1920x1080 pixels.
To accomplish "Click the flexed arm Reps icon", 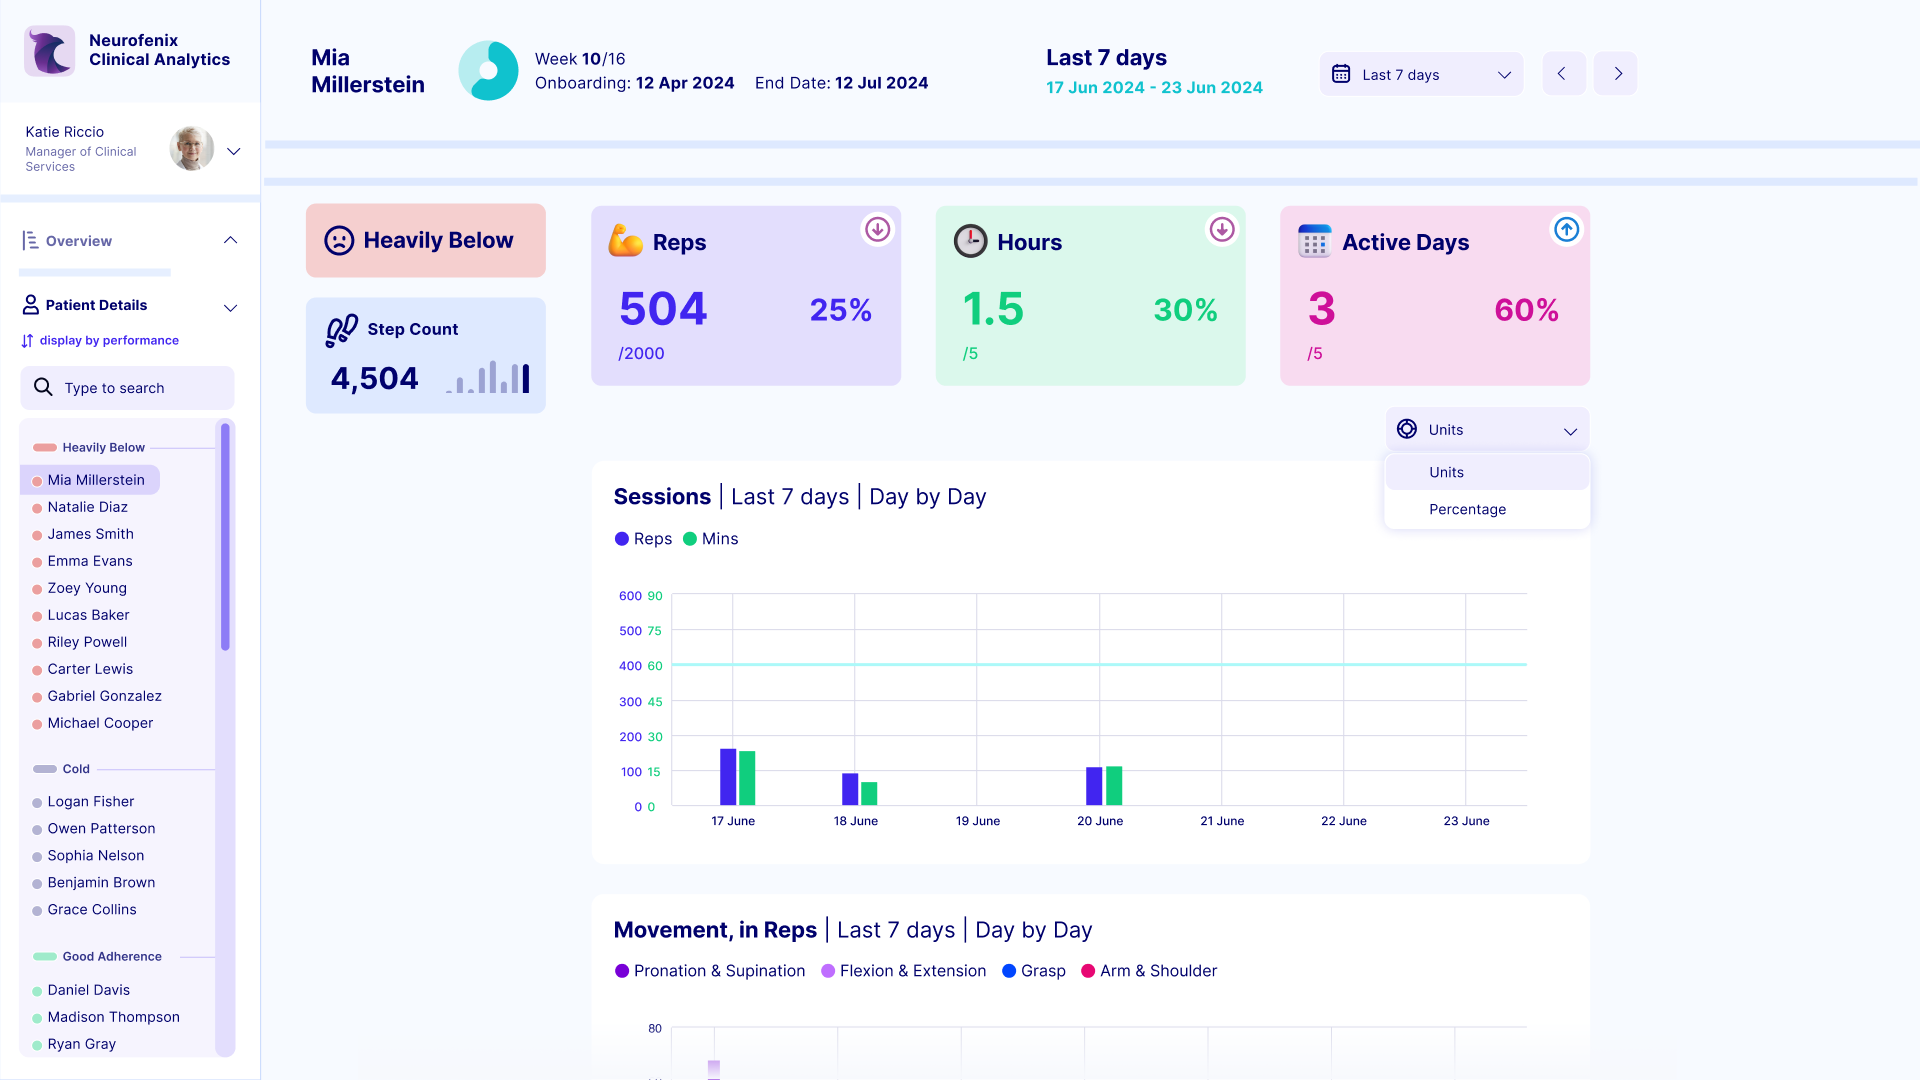I will [x=626, y=241].
